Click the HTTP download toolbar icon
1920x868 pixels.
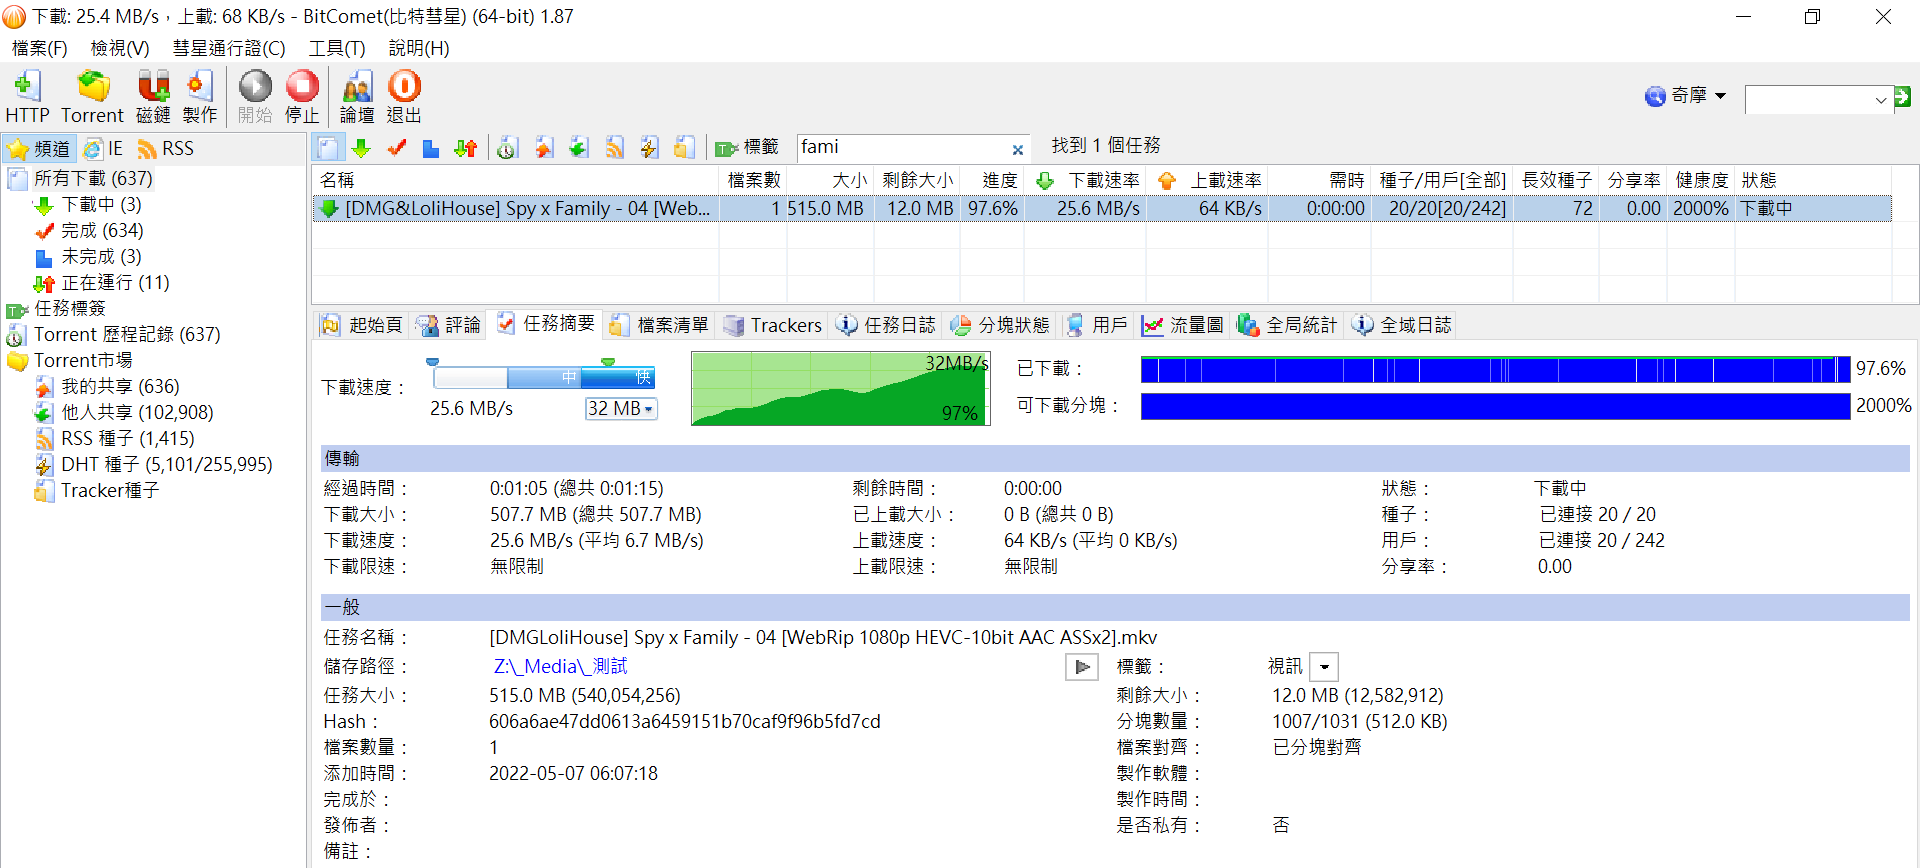click(27, 97)
